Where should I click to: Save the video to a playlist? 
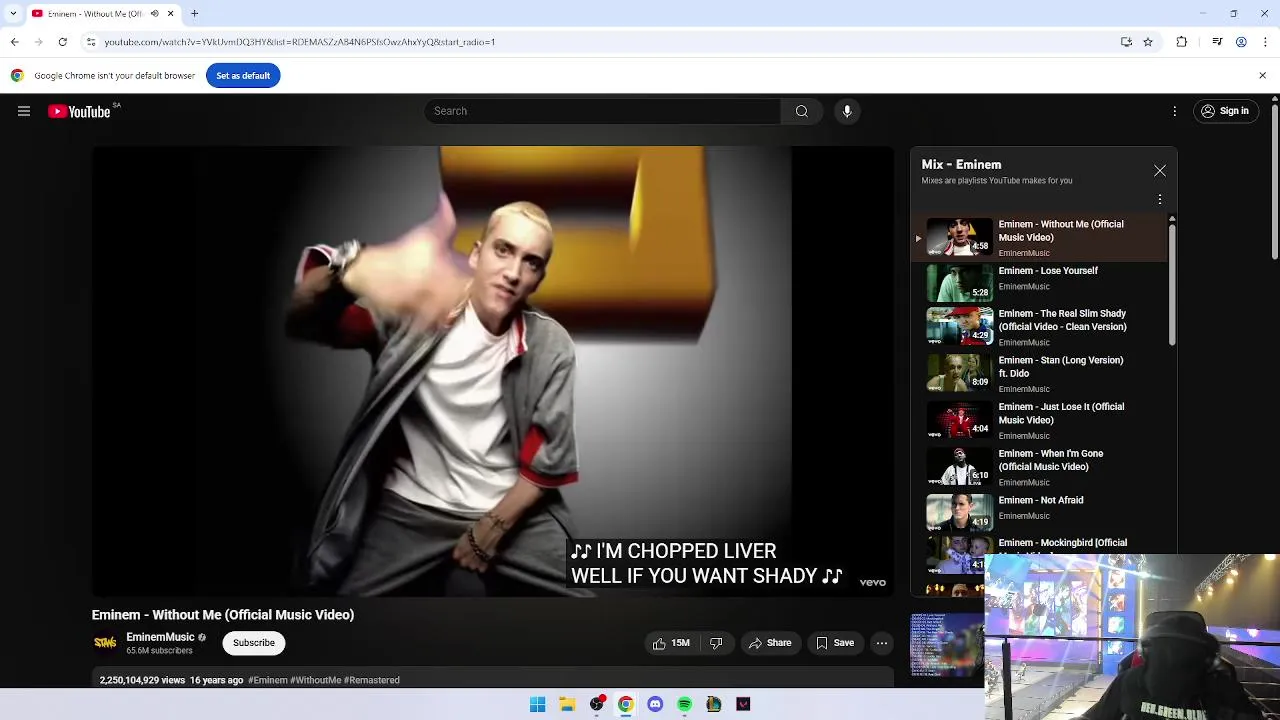tap(835, 643)
